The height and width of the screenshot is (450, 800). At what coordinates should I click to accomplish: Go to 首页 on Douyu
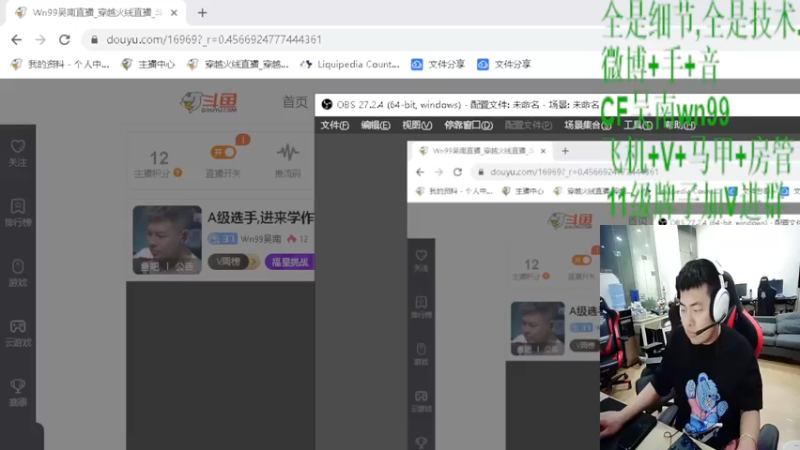coord(295,102)
